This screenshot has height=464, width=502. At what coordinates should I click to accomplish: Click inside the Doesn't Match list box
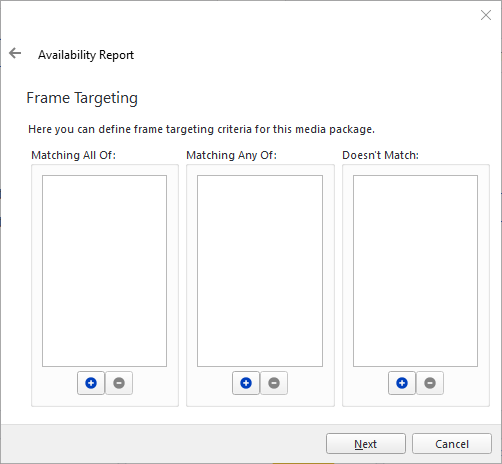[415, 271]
